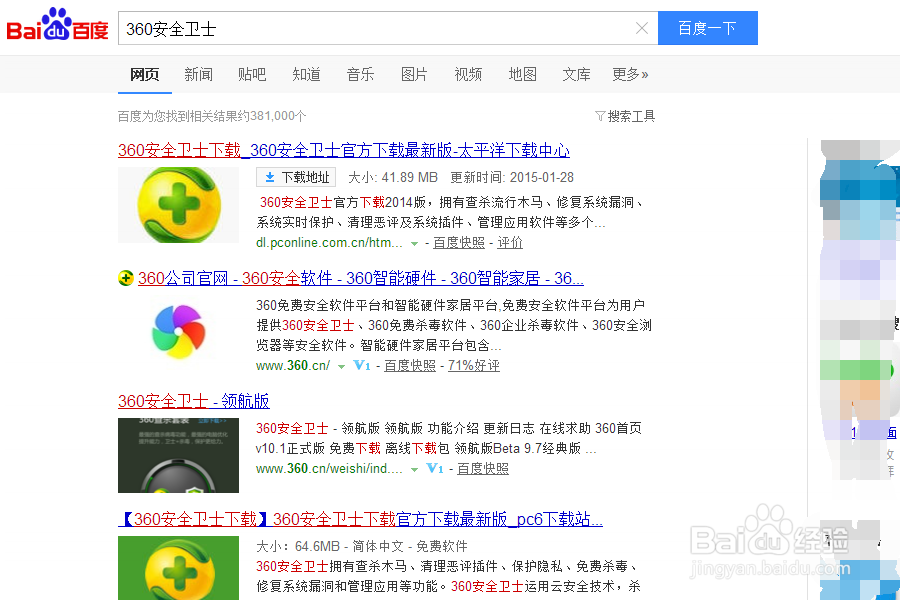
Task: Click the 评价 link
Action: (x=510, y=243)
